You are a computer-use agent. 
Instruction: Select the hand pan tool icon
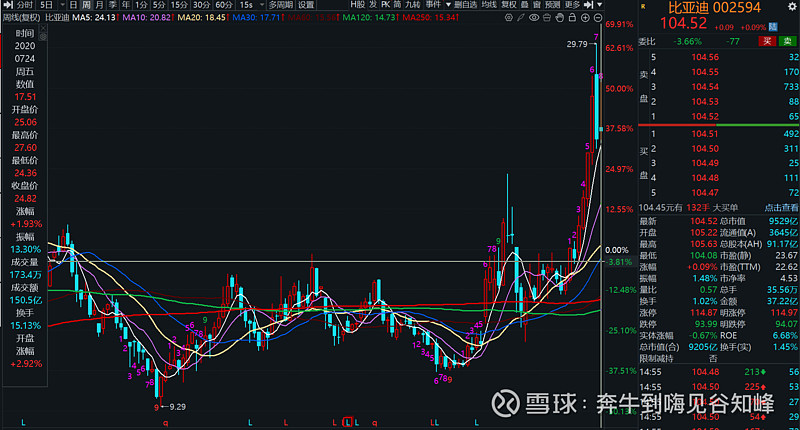pos(560,17)
